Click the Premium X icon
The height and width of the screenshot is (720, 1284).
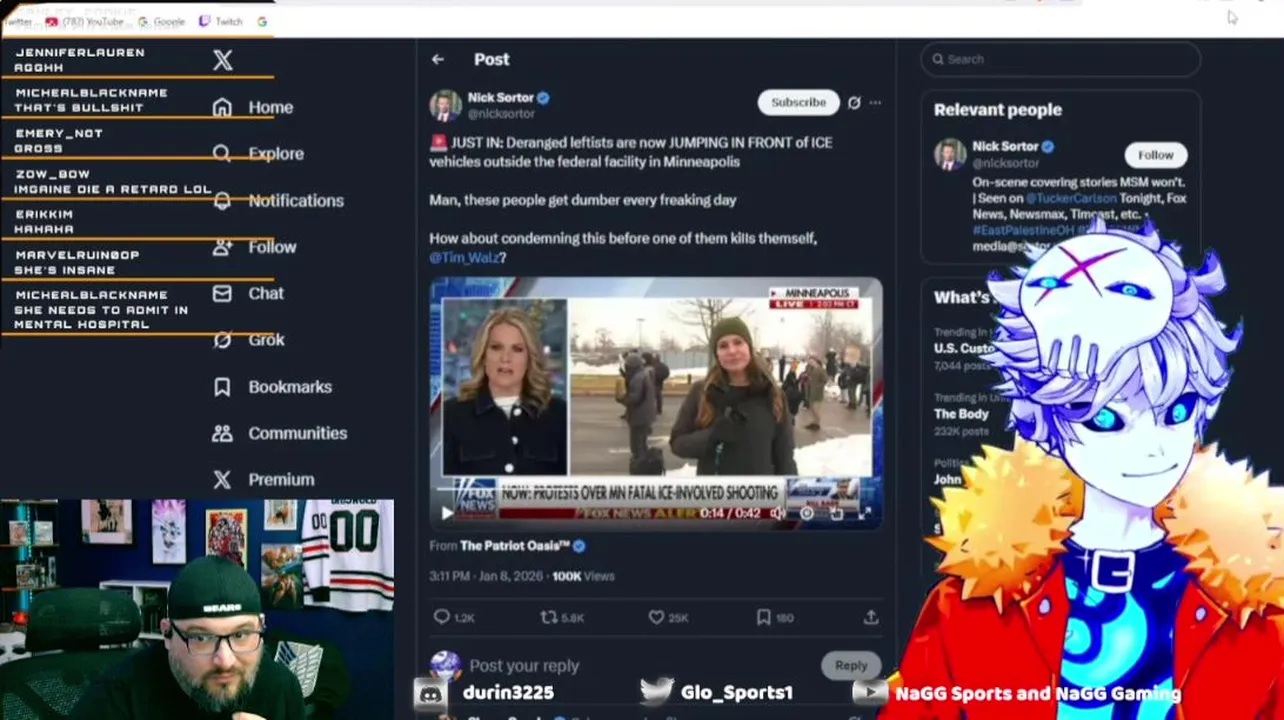point(222,480)
